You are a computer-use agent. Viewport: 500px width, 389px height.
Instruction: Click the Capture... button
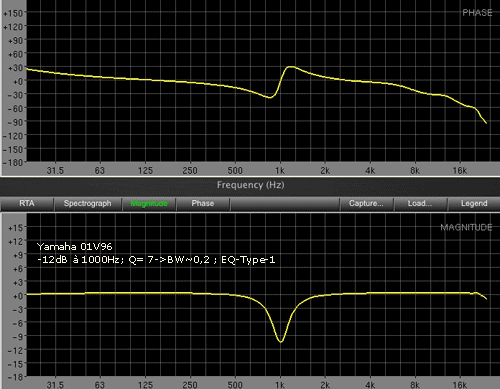click(366, 204)
